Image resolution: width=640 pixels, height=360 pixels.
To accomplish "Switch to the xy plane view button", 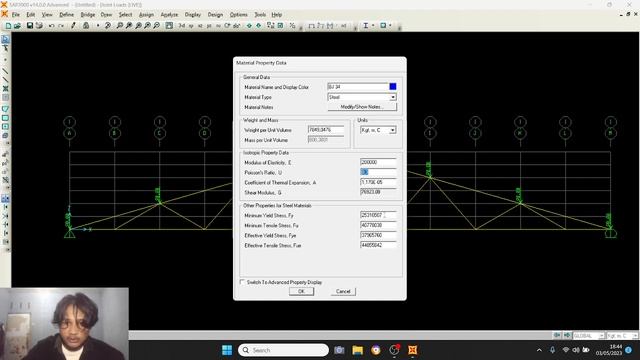I will (191, 26).
